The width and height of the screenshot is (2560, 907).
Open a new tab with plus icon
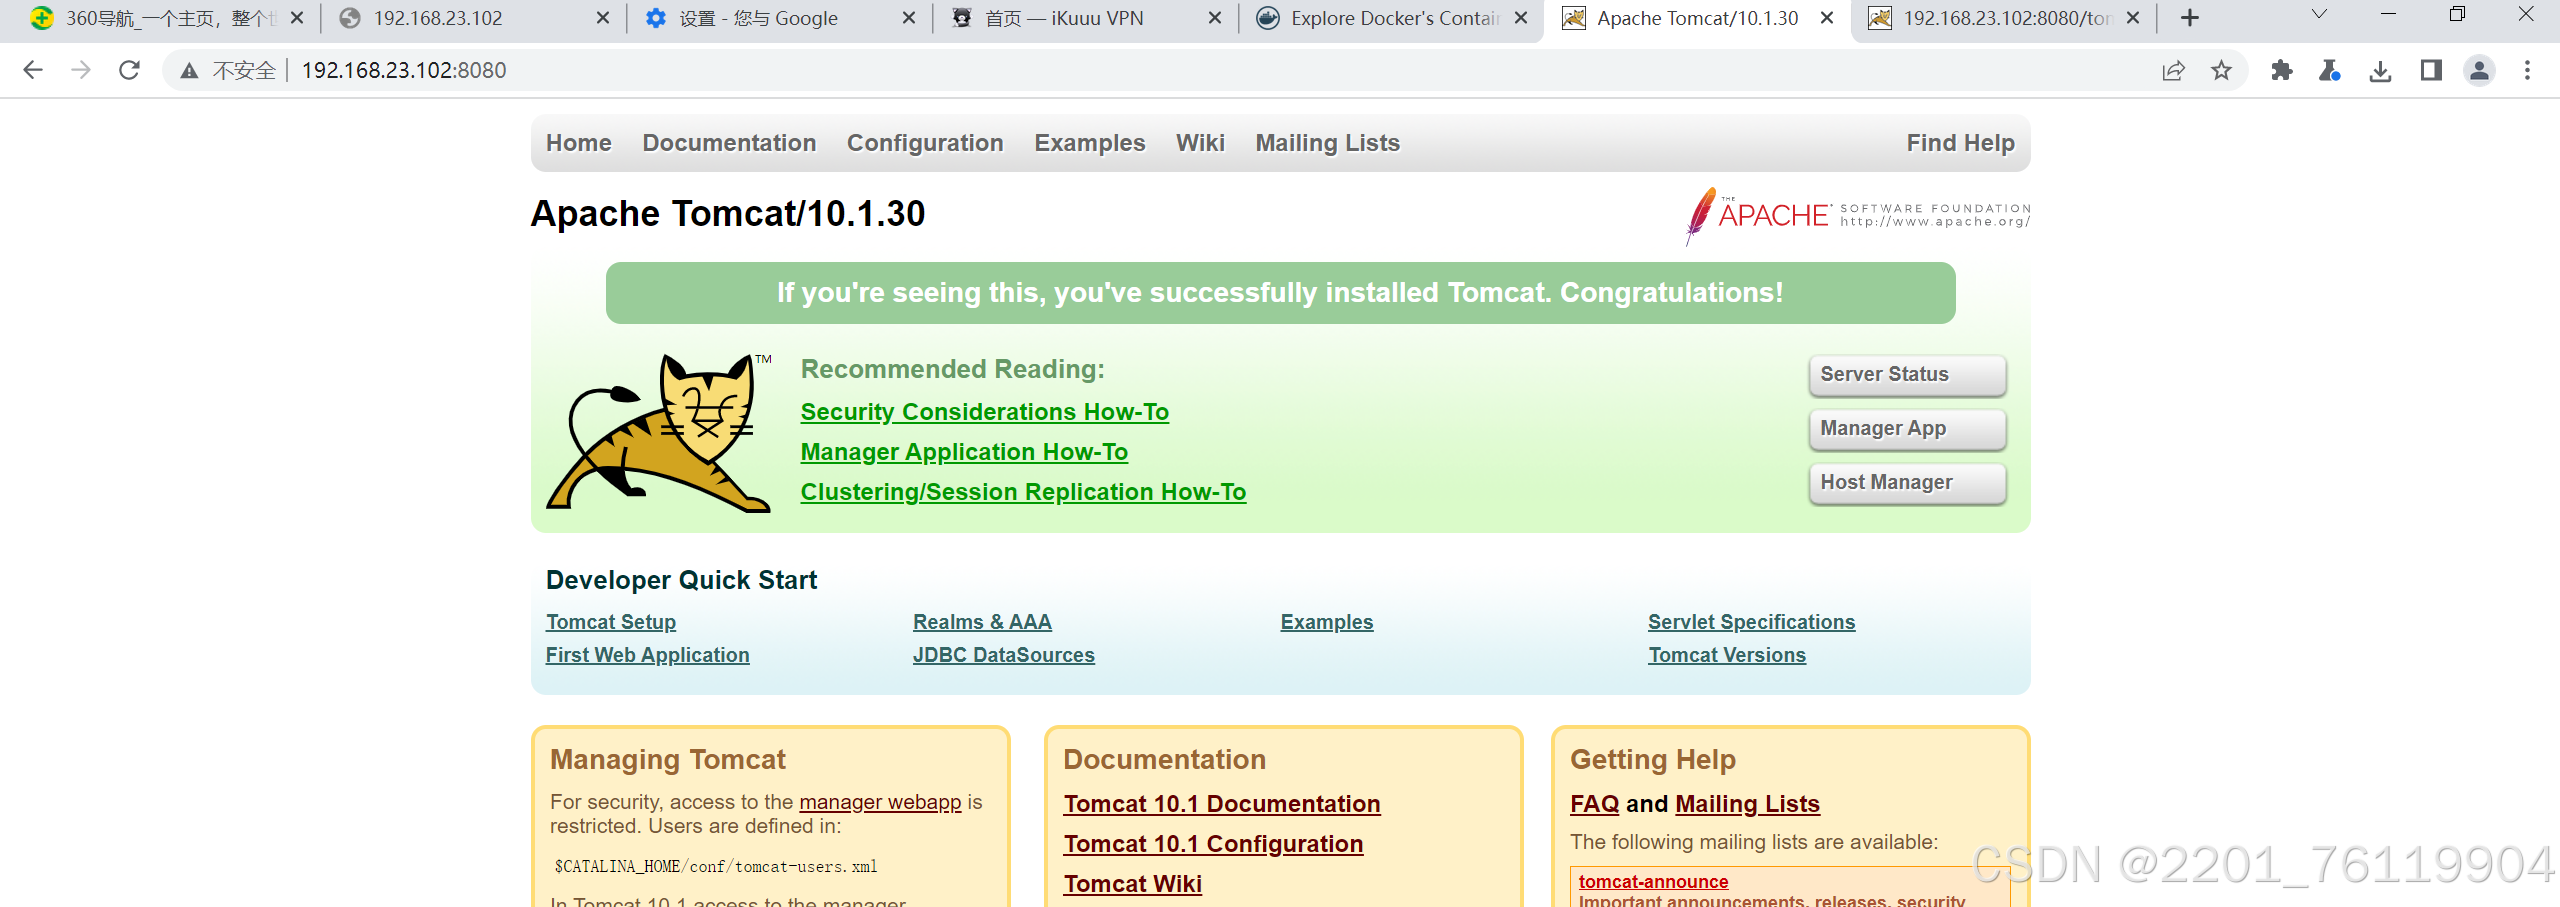(x=2190, y=18)
